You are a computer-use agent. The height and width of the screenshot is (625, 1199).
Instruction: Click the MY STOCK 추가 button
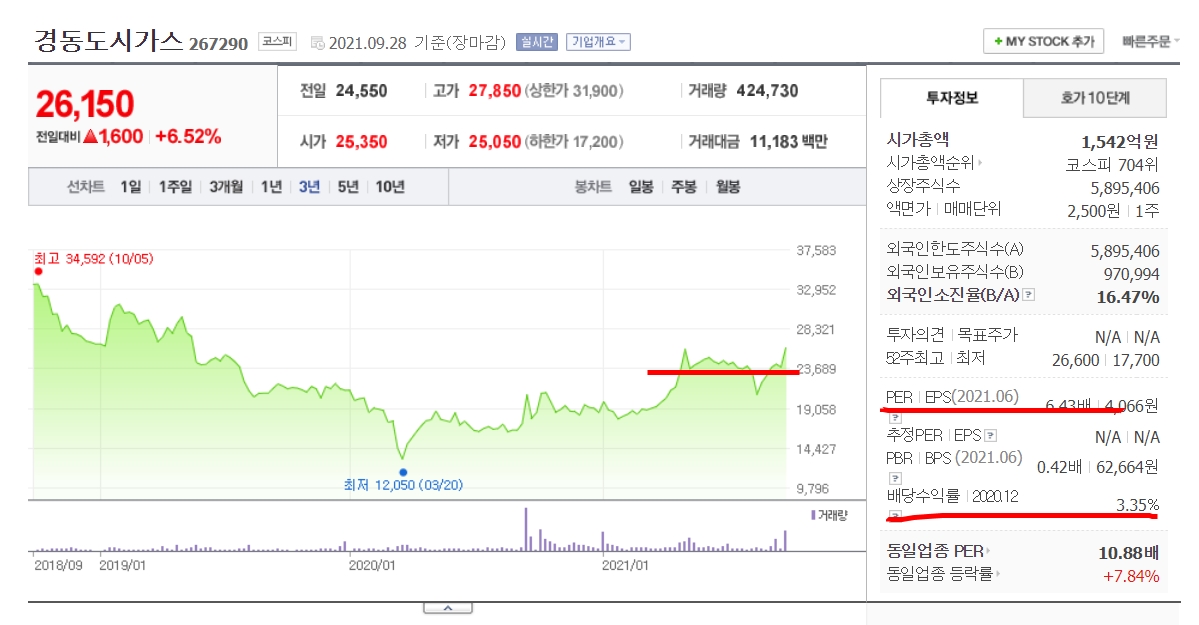coord(1044,41)
